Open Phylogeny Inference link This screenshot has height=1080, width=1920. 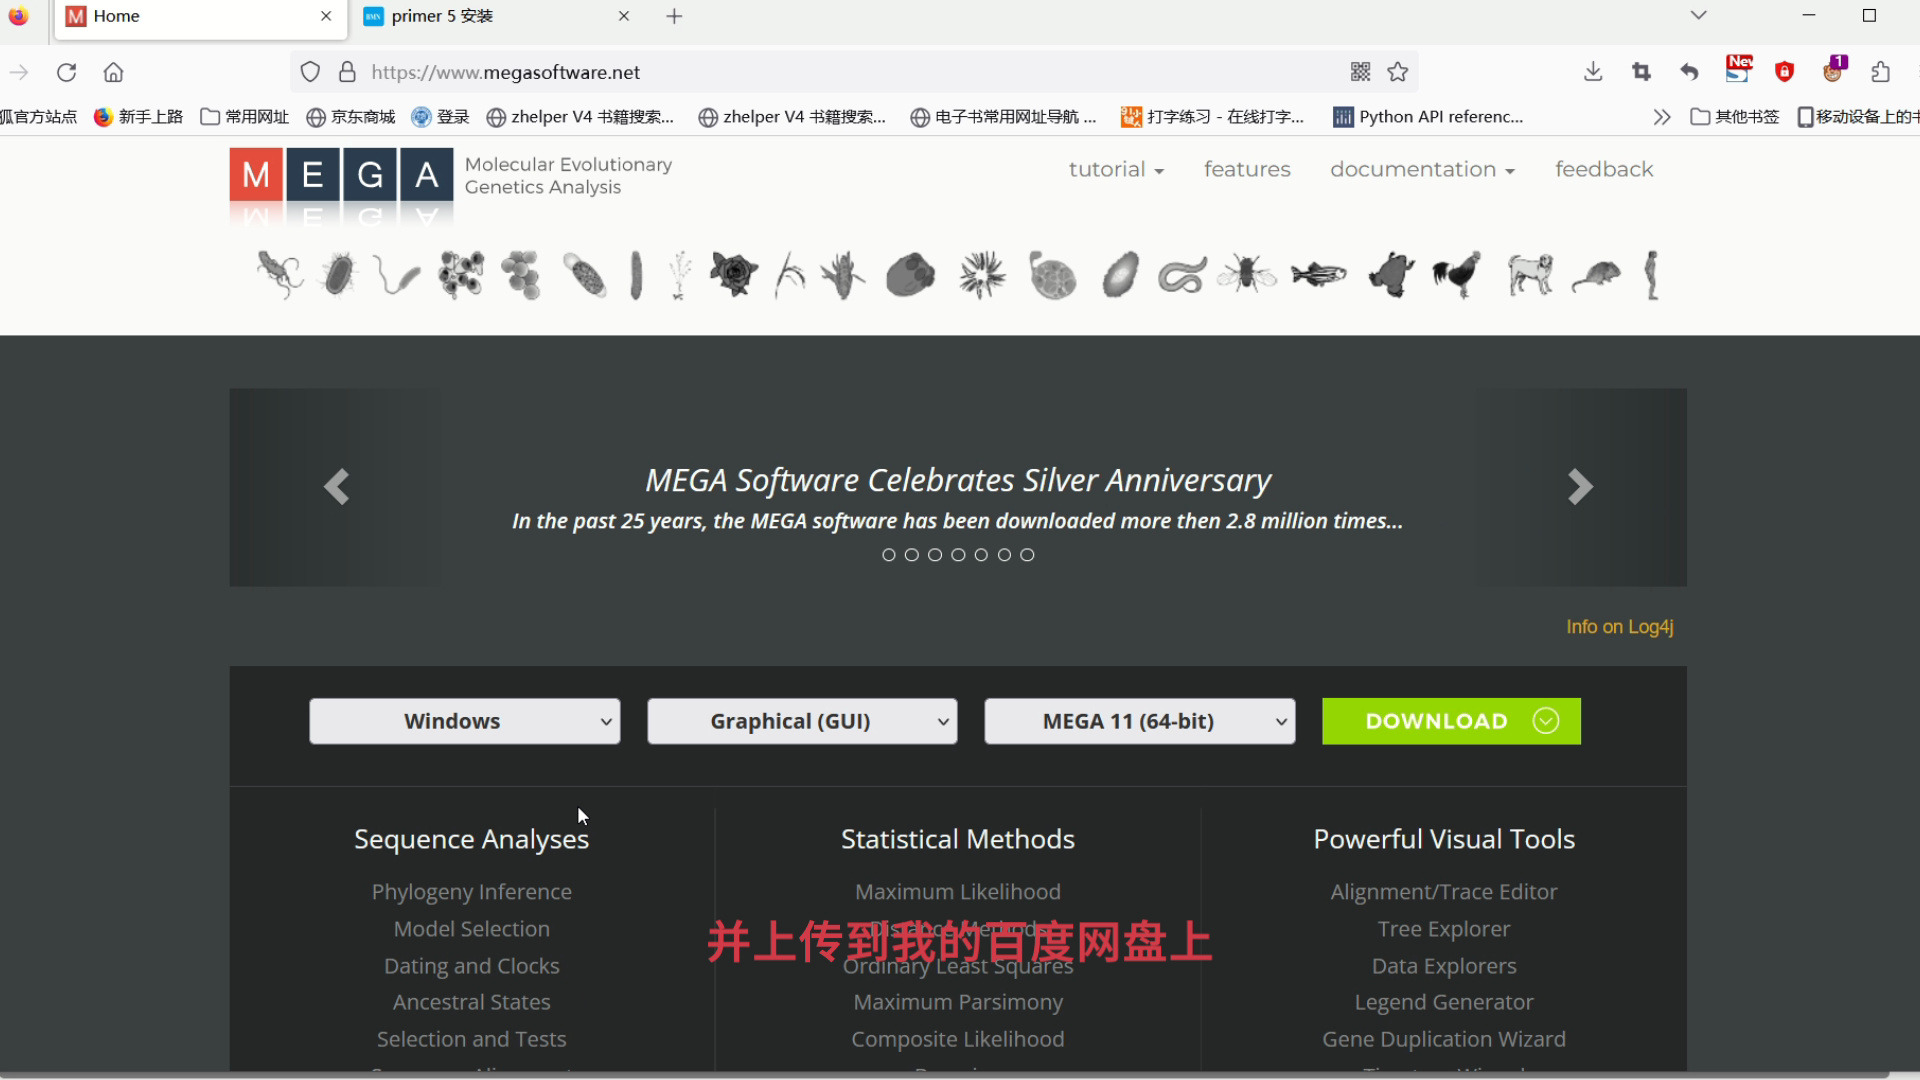pyautogui.click(x=472, y=892)
